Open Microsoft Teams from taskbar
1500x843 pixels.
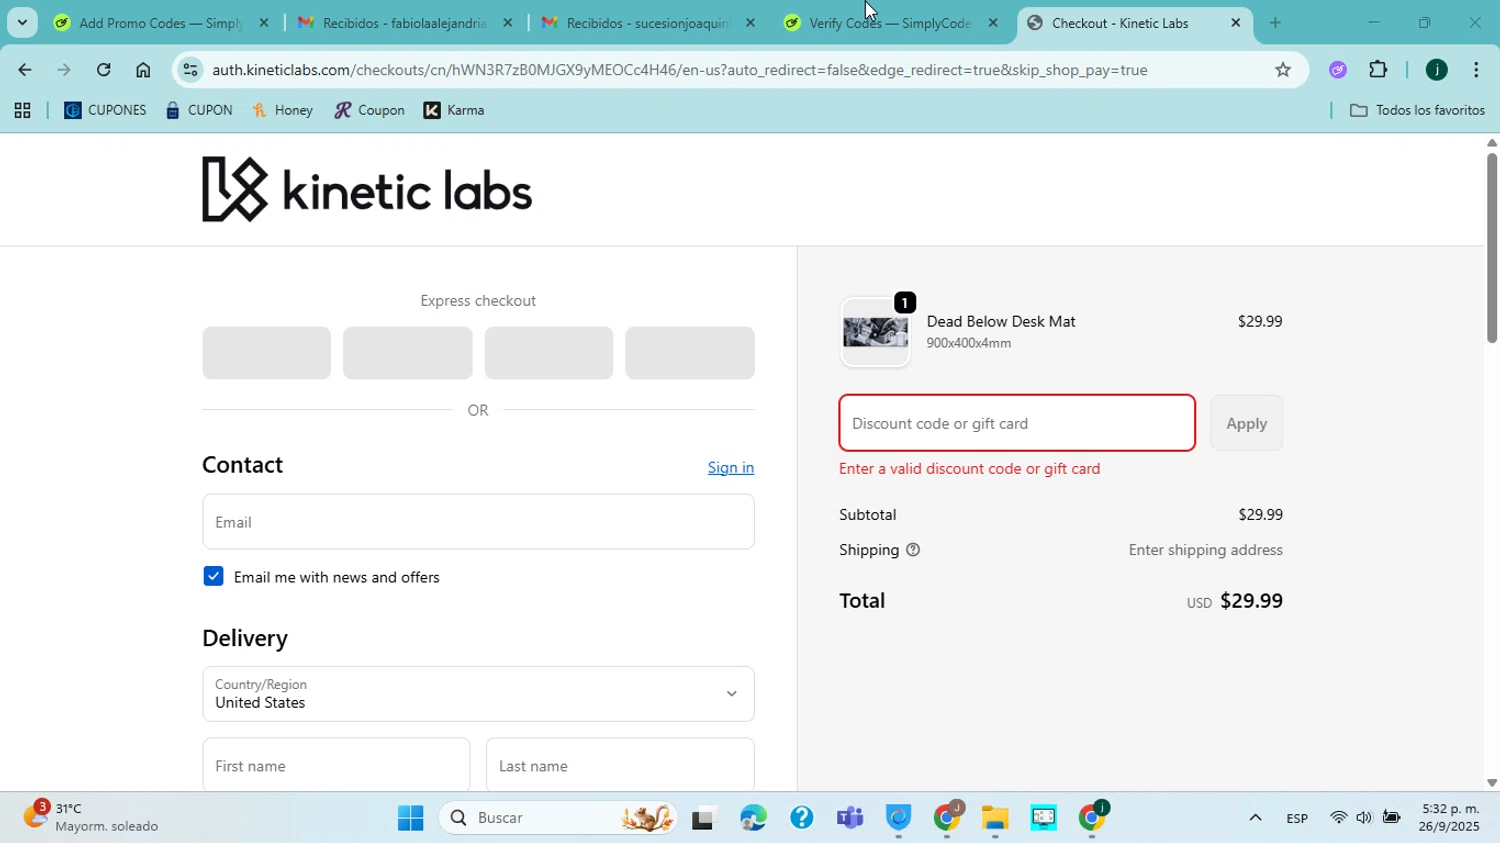tap(850, 818)
